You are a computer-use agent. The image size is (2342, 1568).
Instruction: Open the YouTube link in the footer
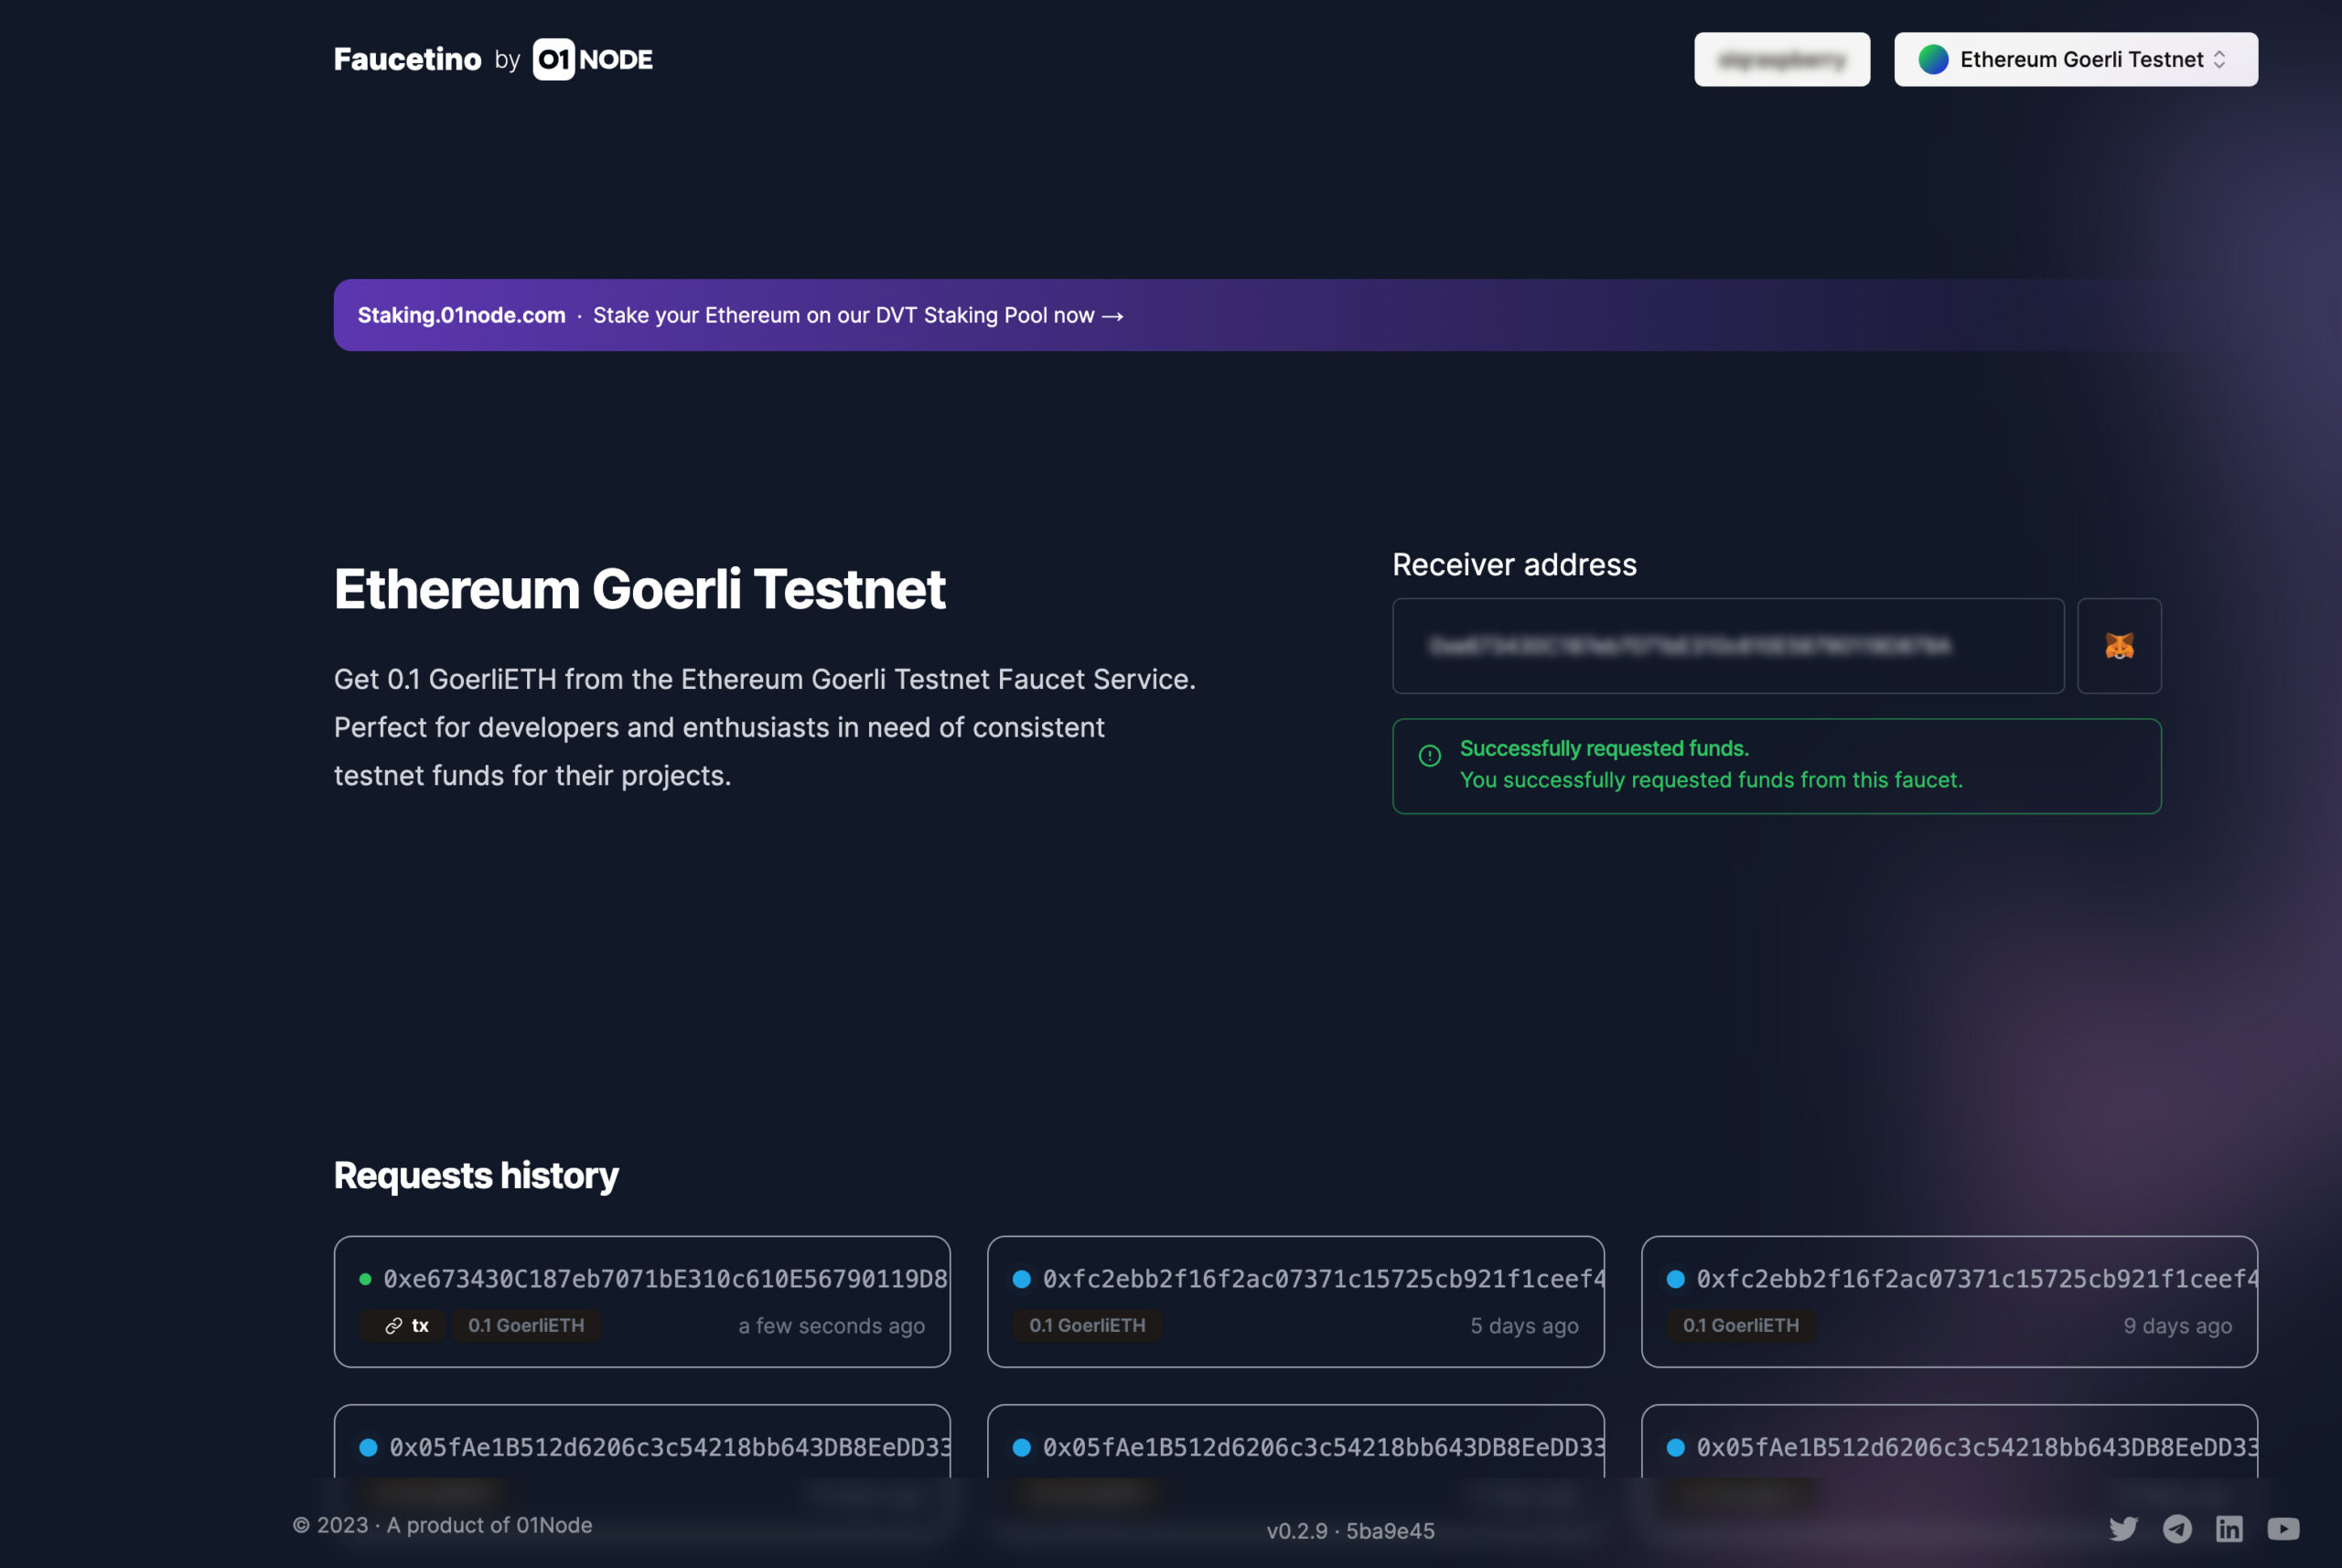2283,1528
